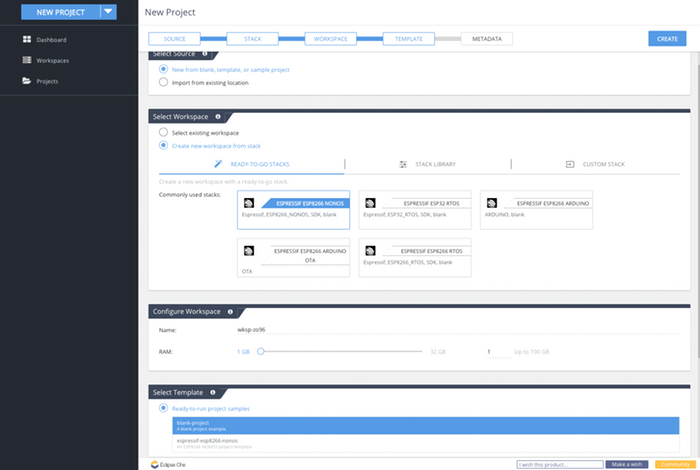Click the Select Template info icon
Image resolution: width=700 pixels, height=470 pixels.
point(213,392)
